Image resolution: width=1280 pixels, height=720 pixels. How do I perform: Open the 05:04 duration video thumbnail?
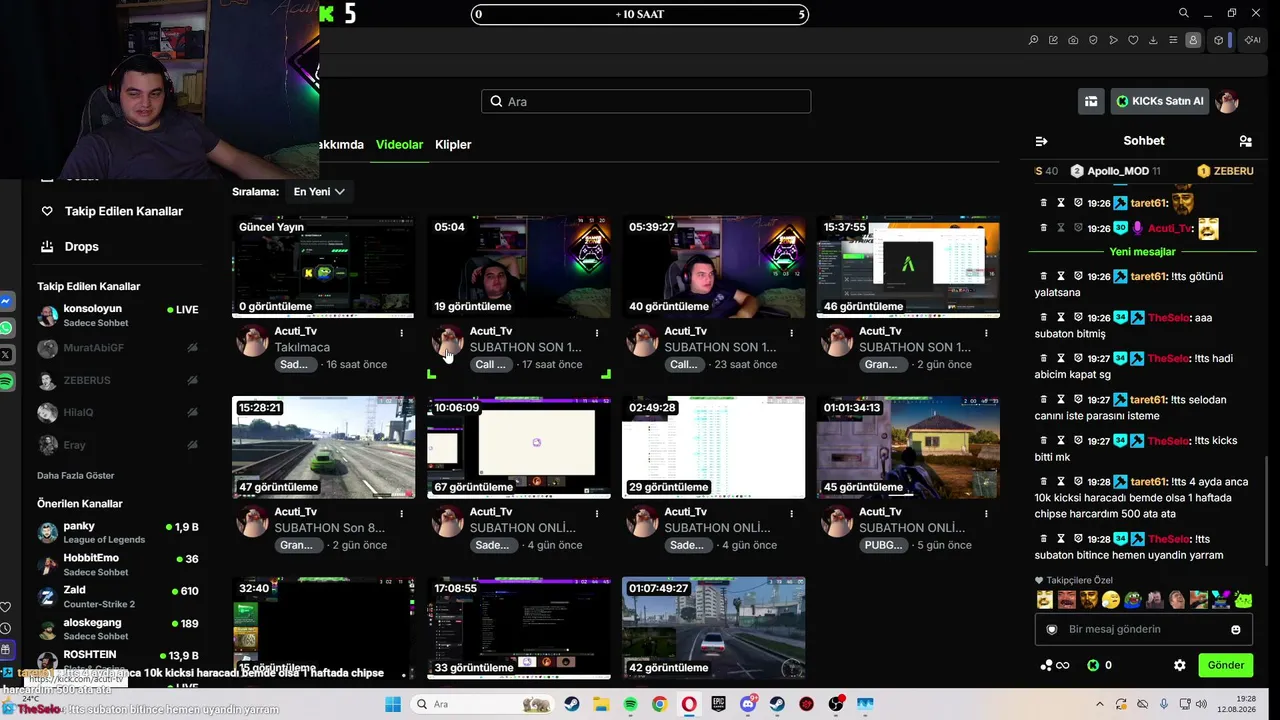pyautogui.click(x=519, y=267)
